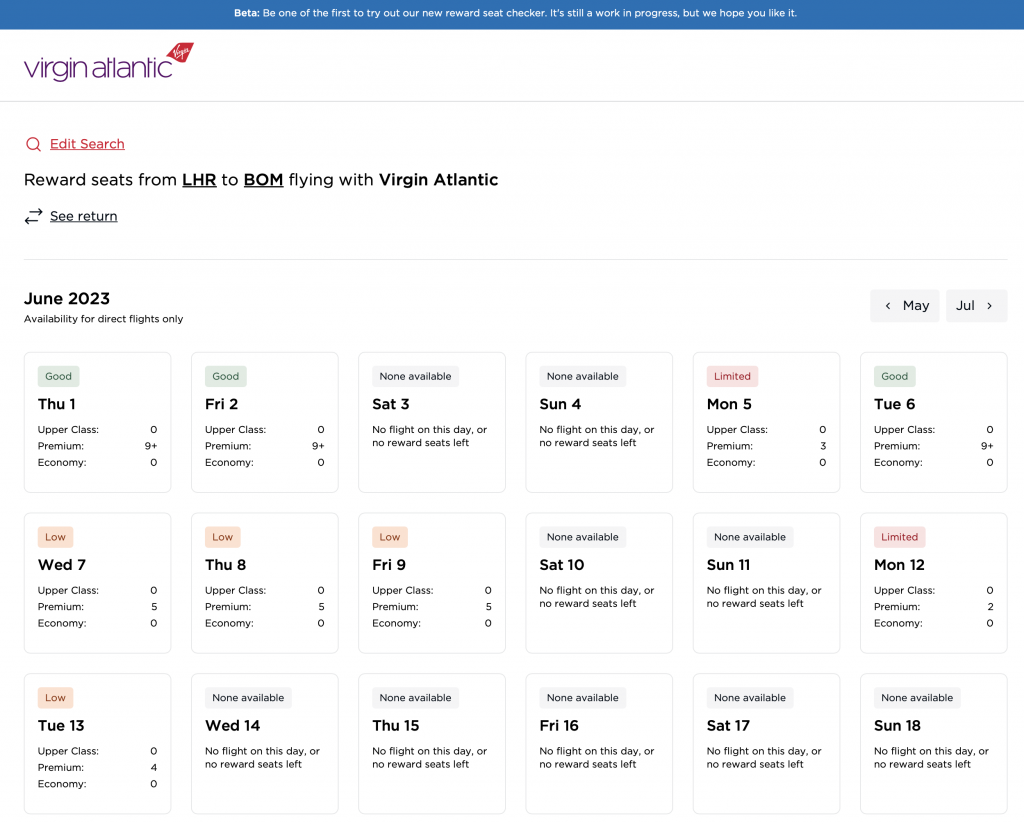Select the Thu 1 availability card
1024x825 pixels.
tap(97, 422)
